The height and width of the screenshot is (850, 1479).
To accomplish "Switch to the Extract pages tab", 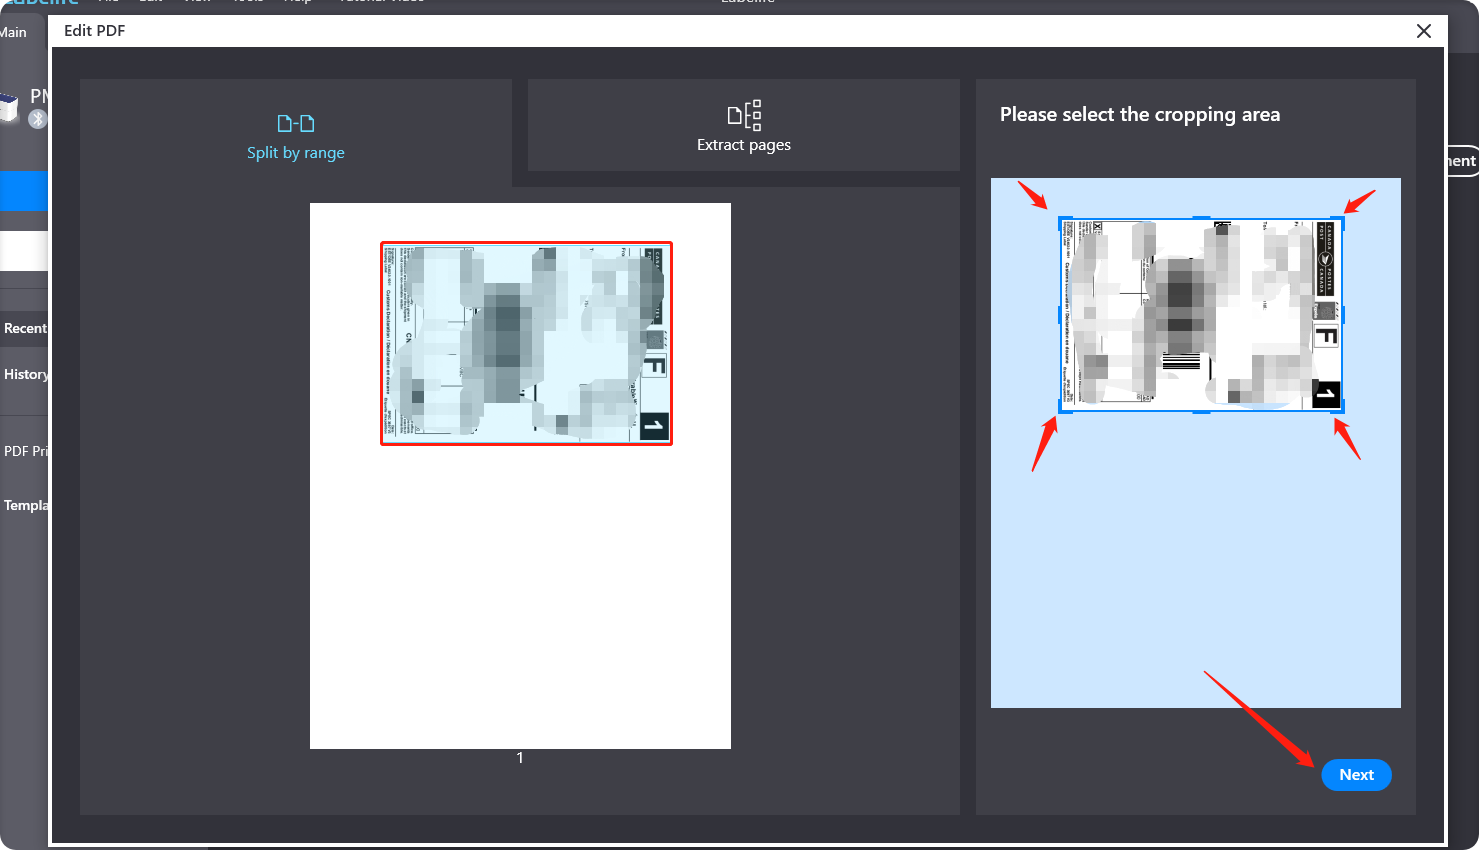I will tap(743, 125).
